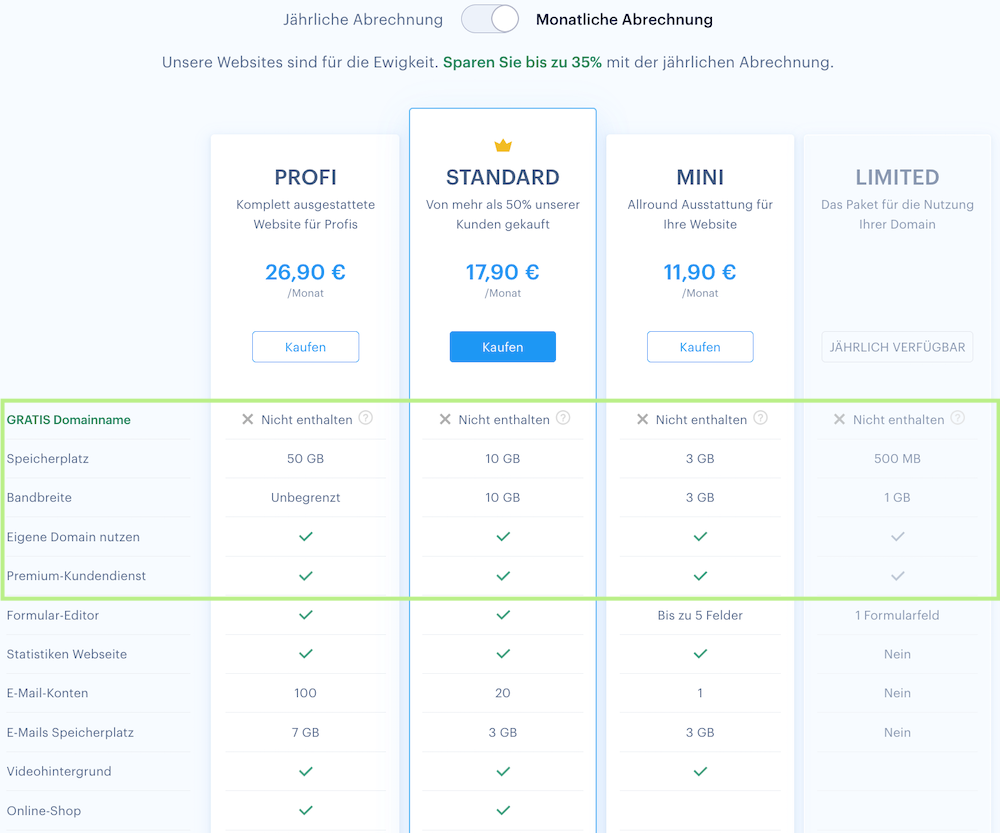Click Kaufen button for STANDARD plan
Viewport: 1000px width, 833px height.
tap(503, 347)
